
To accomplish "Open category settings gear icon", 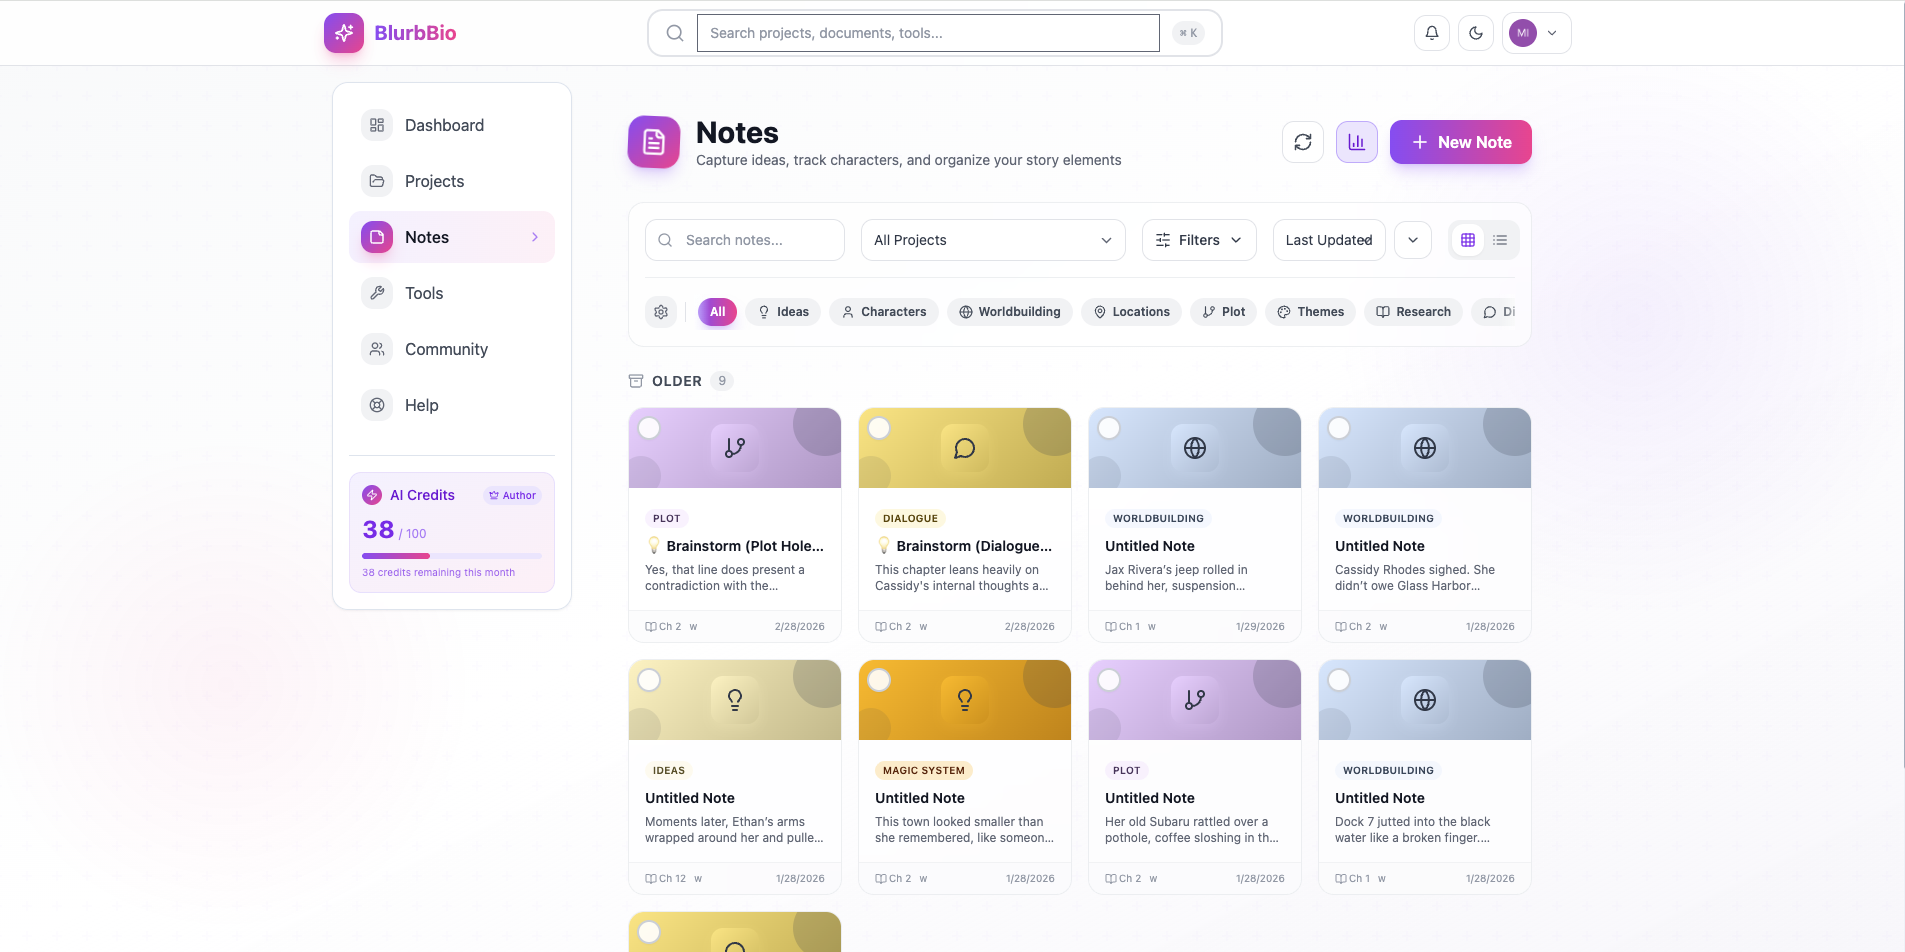I will (x=661, y=312).
